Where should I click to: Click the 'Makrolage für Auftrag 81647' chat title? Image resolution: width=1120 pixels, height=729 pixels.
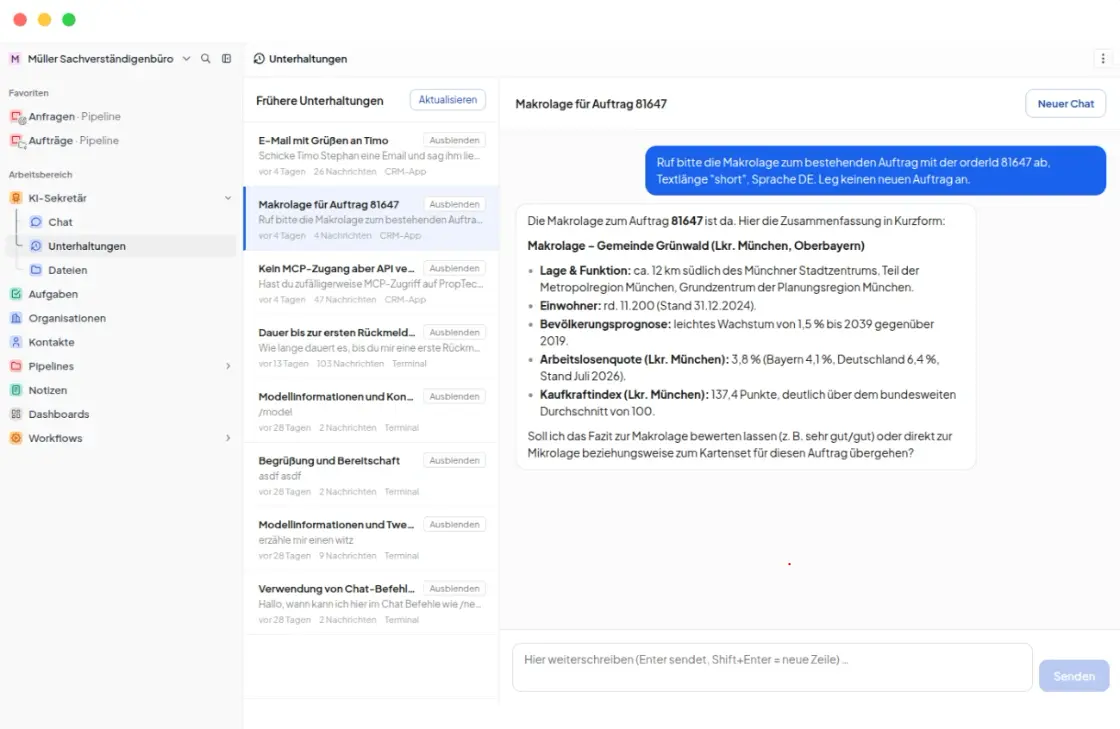click(x=591, y=104)
